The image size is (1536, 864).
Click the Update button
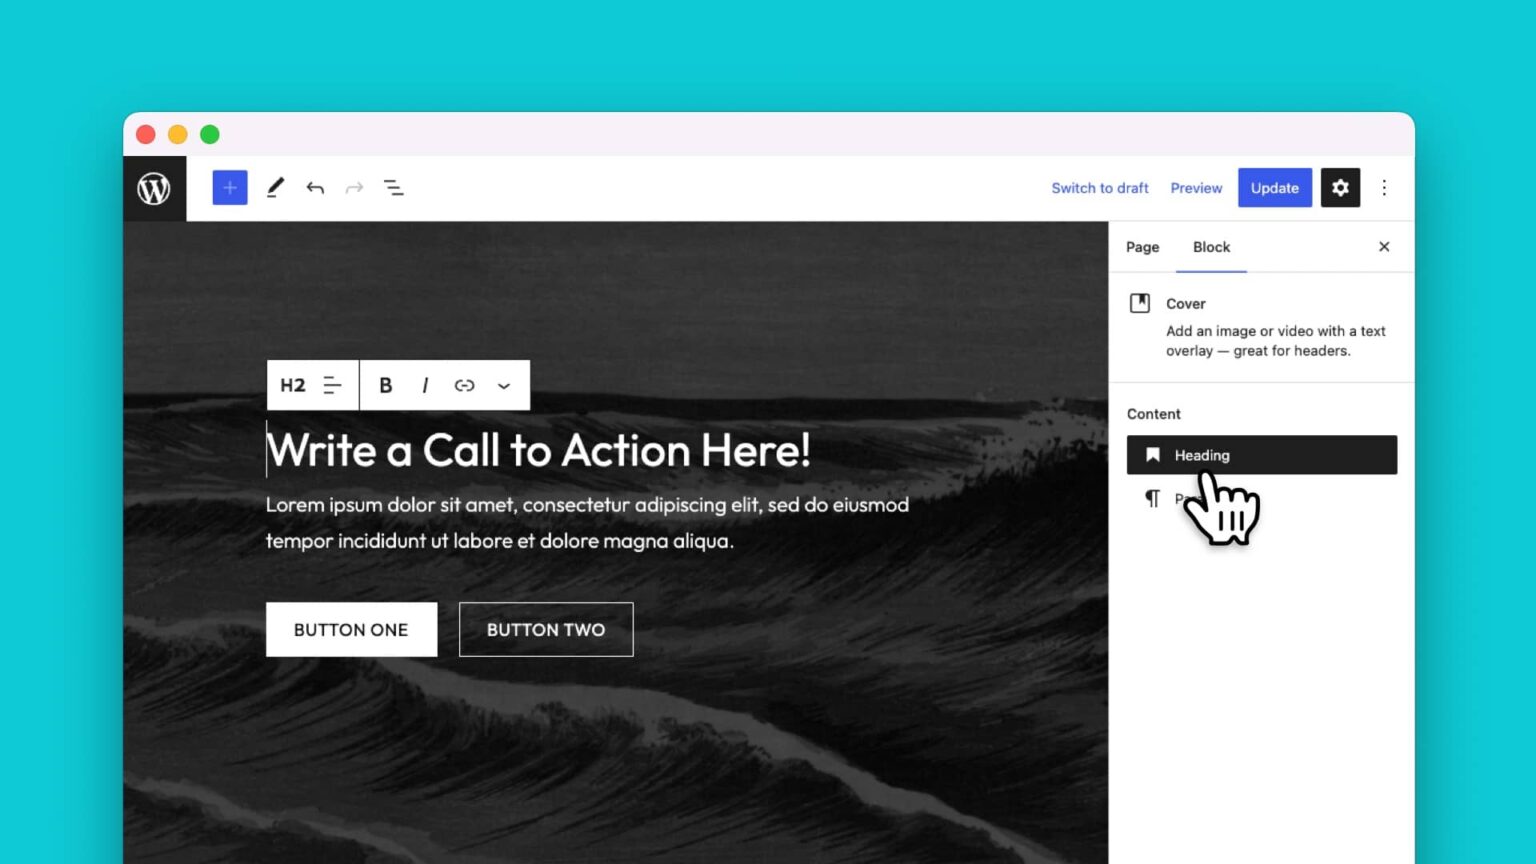pyautogui.click(x=1274, y=187)
